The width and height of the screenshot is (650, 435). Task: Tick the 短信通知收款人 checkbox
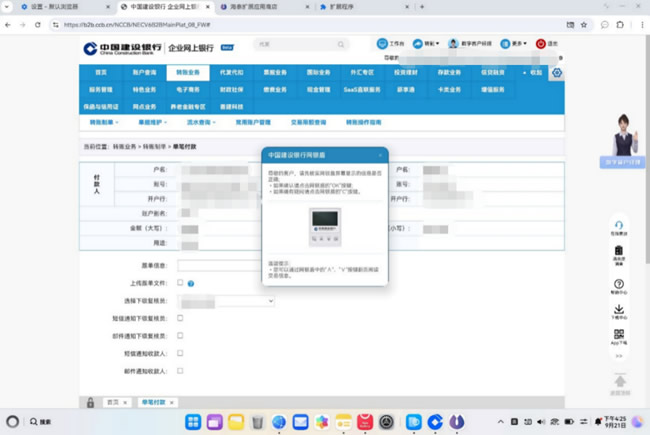[180, 353]
